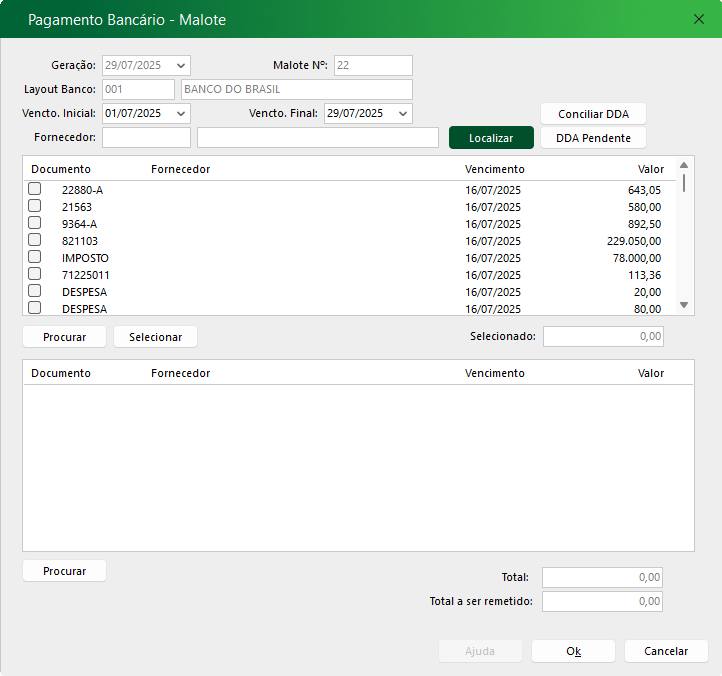Close the Pagamento Bancário dialog window

(x=699, y=19)
